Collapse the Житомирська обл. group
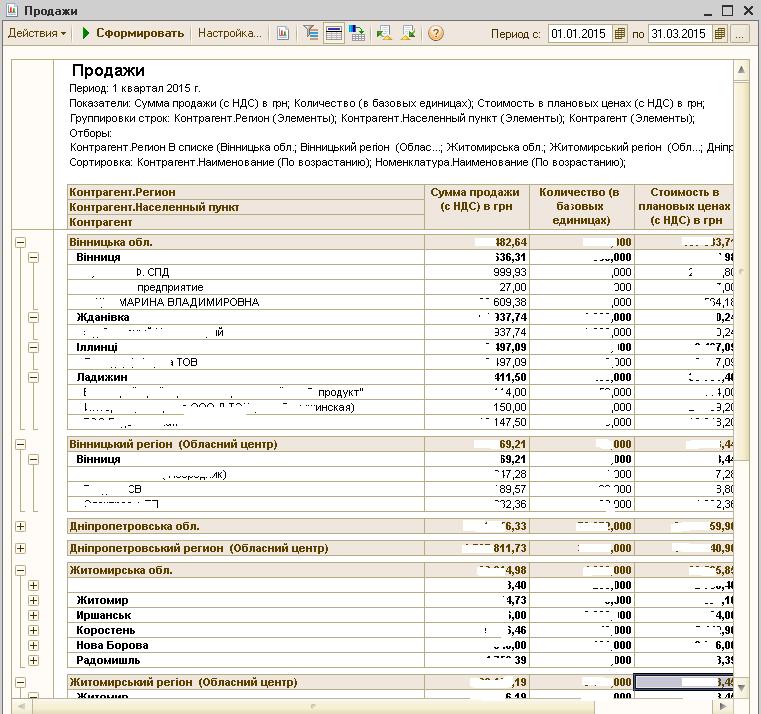The height and width of the screenshot is (714, 761). point(20,570)
